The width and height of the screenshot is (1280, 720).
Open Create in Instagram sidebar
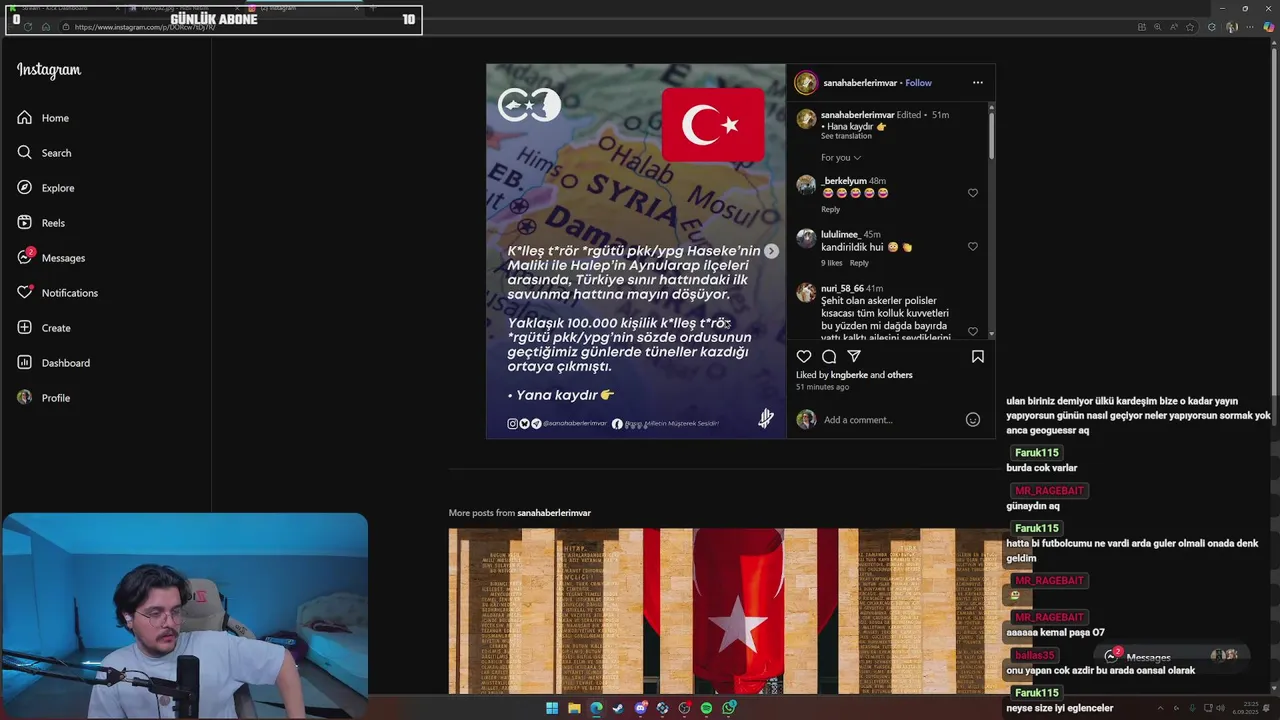(x=44, y=328)
